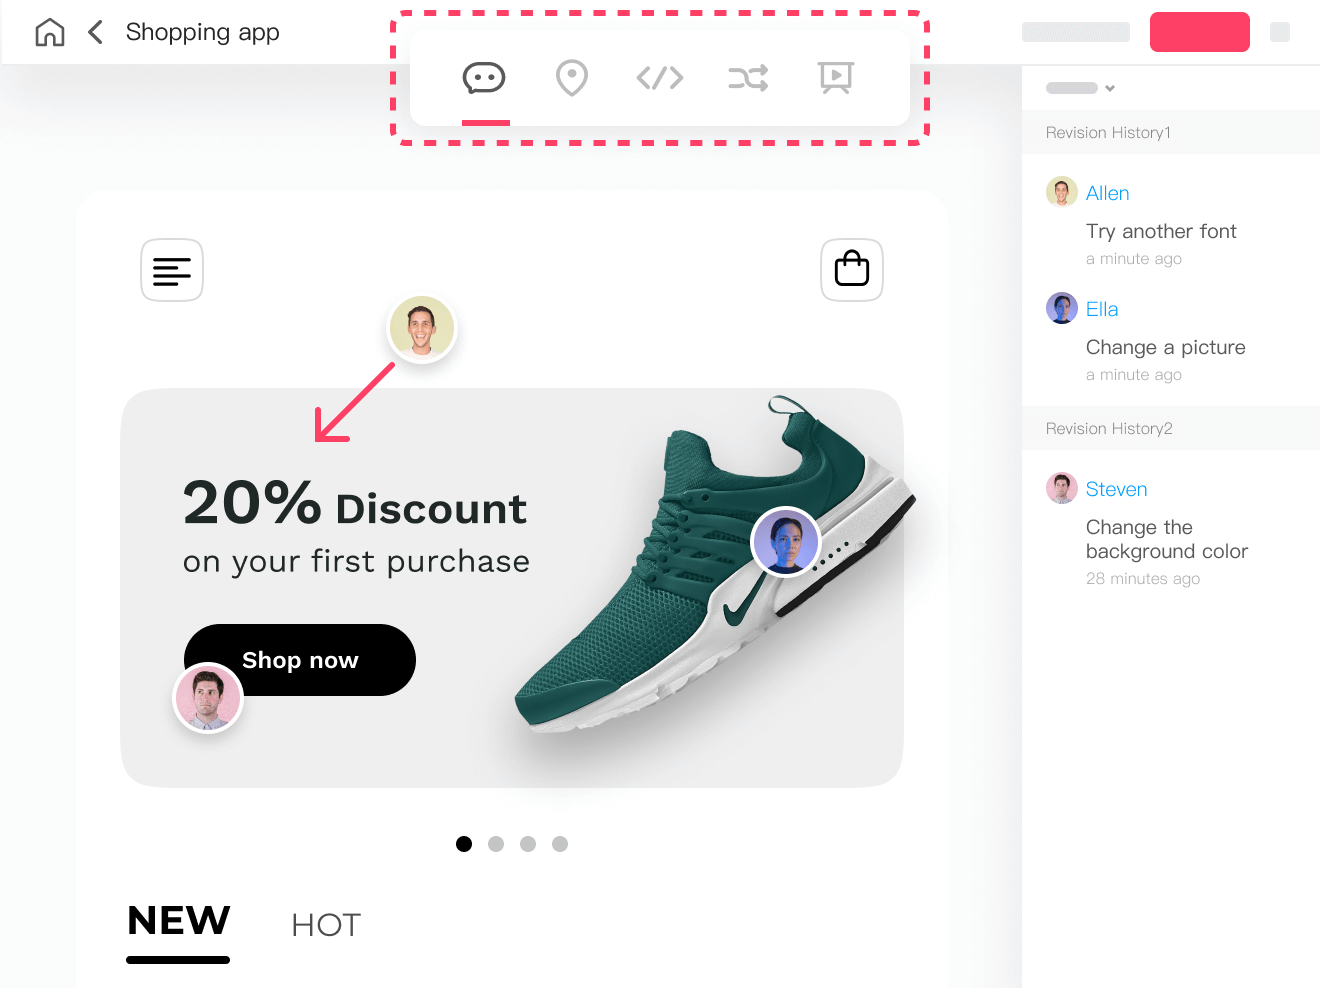Click the back arrow beside Shopping app
Viewport: 1320px width, 988px height.
point(95,32)
